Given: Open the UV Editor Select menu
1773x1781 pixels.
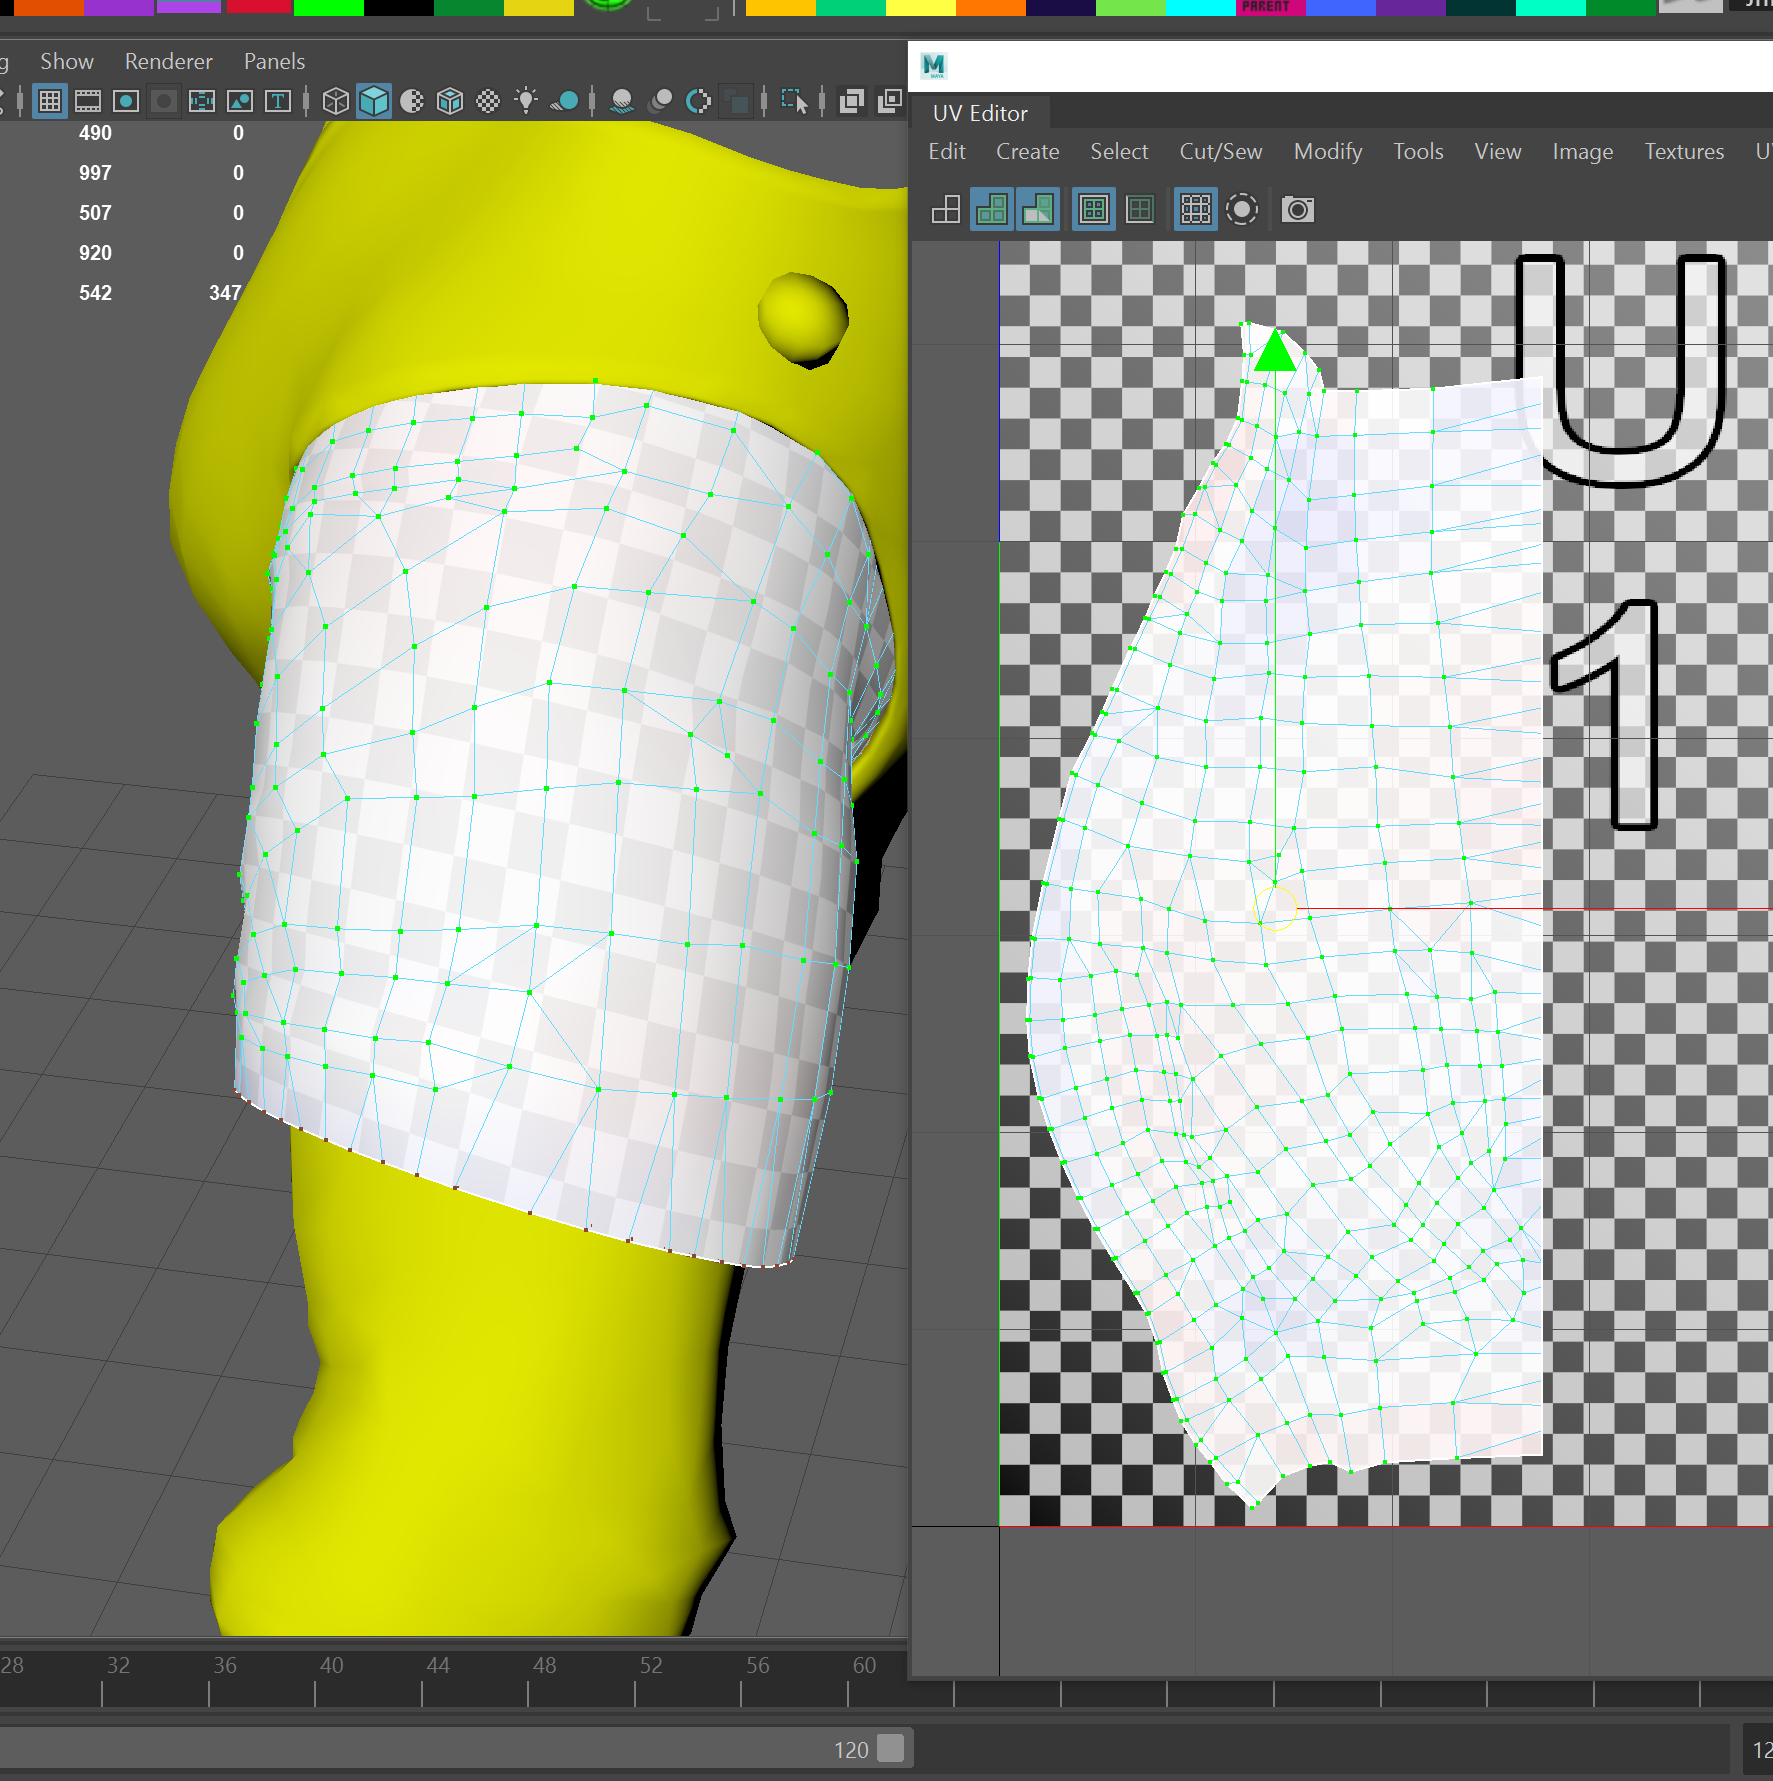Looking at the screenshot, I should [x=1119, y=151].
